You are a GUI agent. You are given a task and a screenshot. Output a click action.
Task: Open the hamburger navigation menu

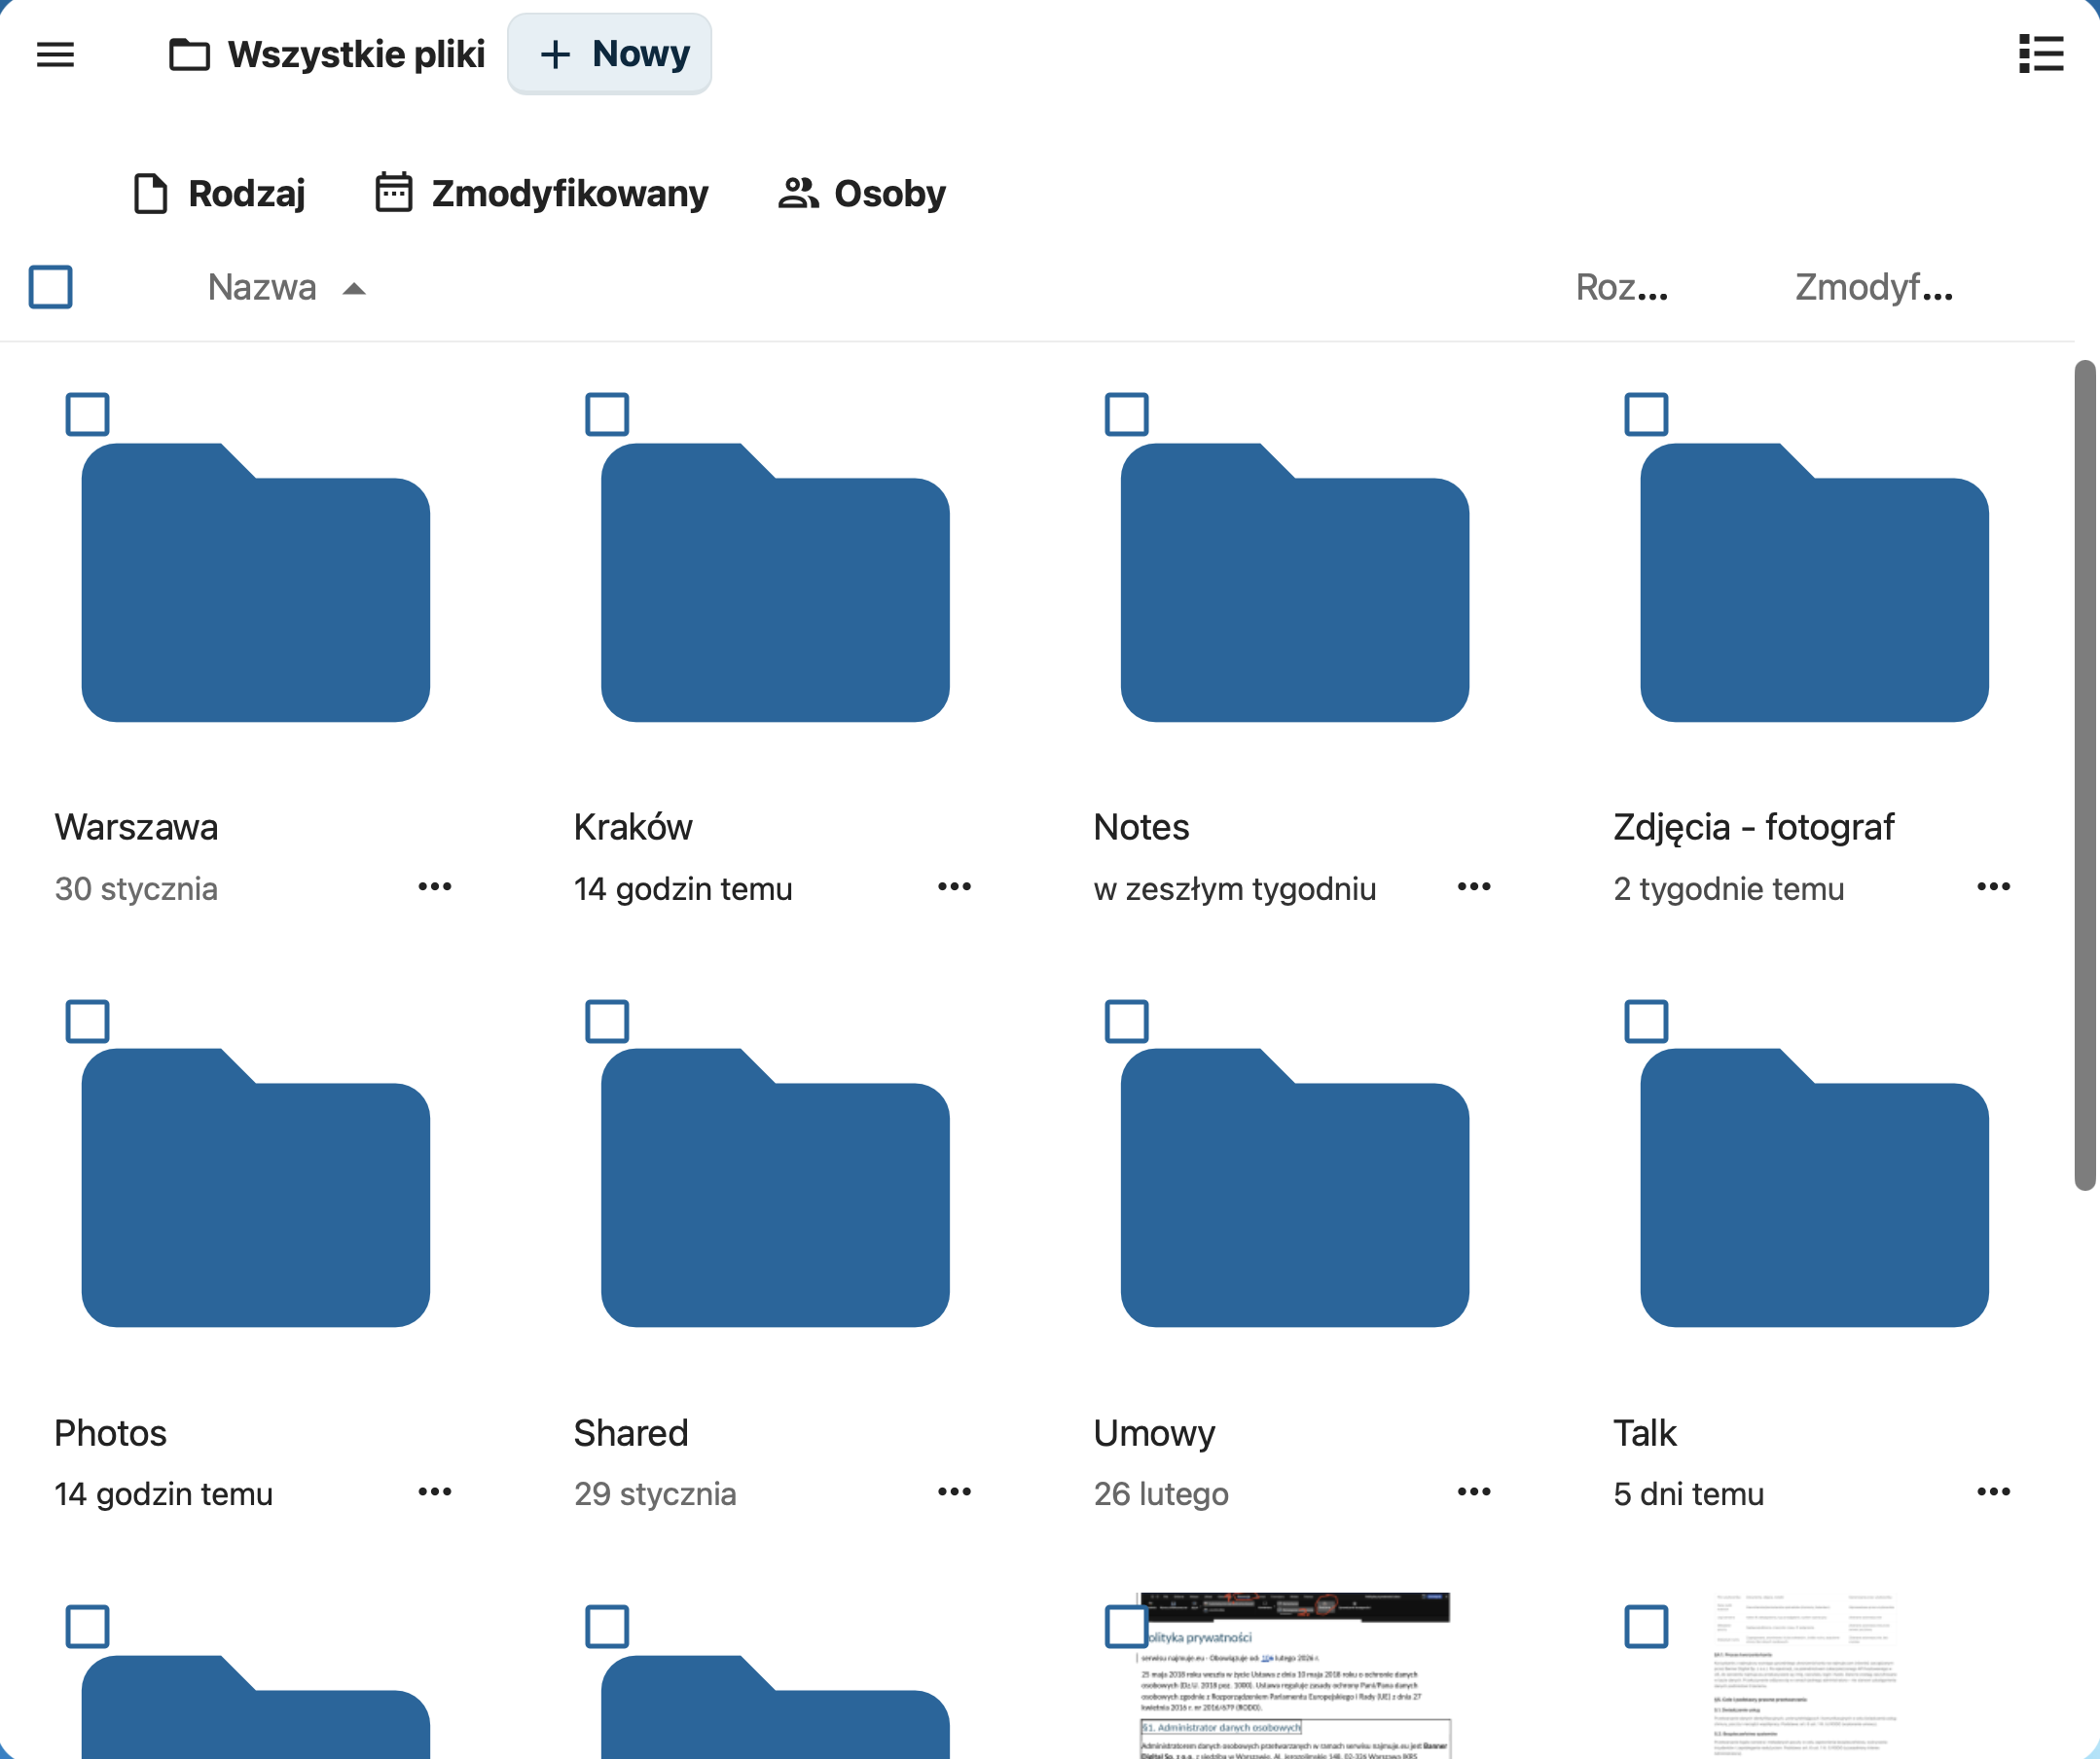point(55,54)
